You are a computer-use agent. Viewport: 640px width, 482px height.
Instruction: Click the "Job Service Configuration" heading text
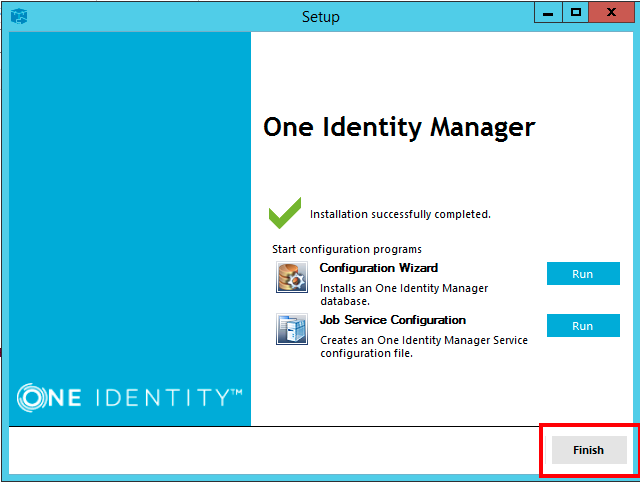[x=393, y=320]
